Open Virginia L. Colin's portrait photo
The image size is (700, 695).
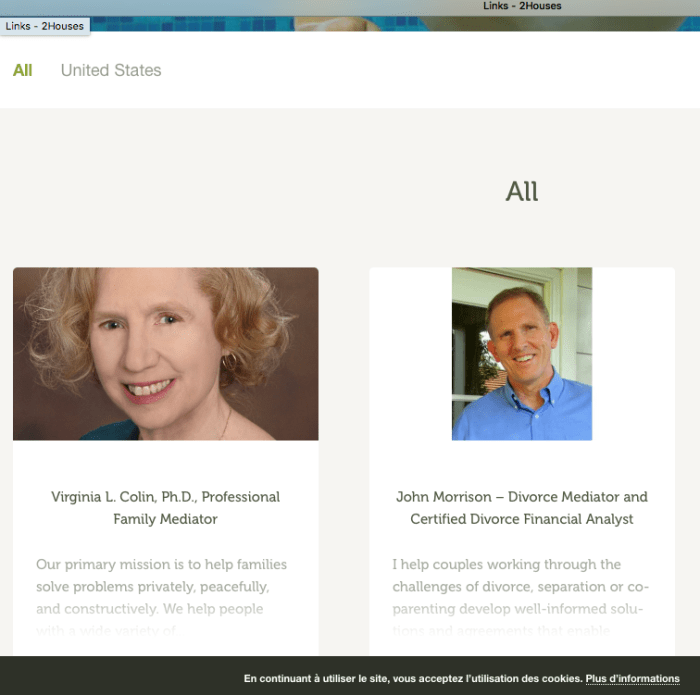165,353
